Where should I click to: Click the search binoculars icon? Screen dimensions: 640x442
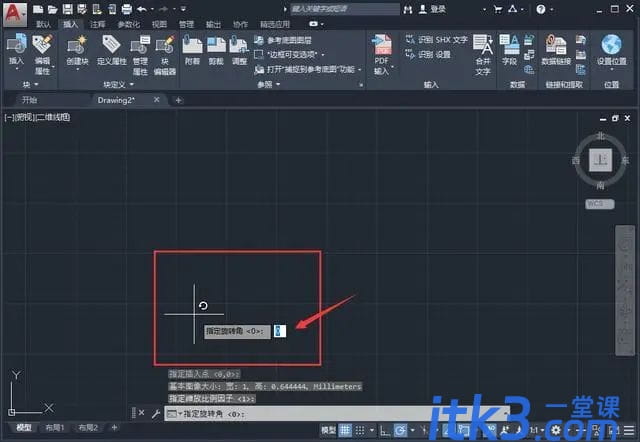407,9
